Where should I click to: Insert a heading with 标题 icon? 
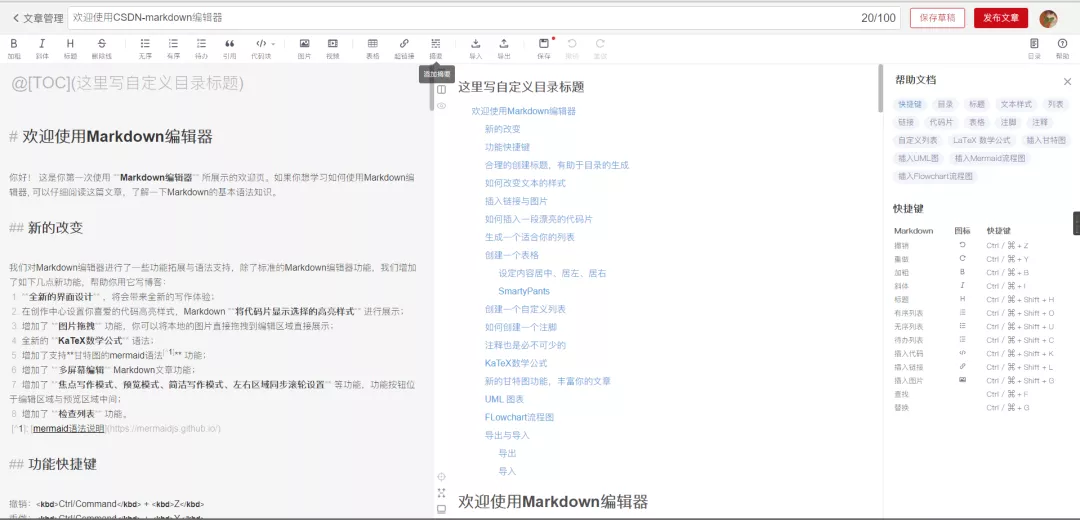pyautogui.click(x=70, y=48)
